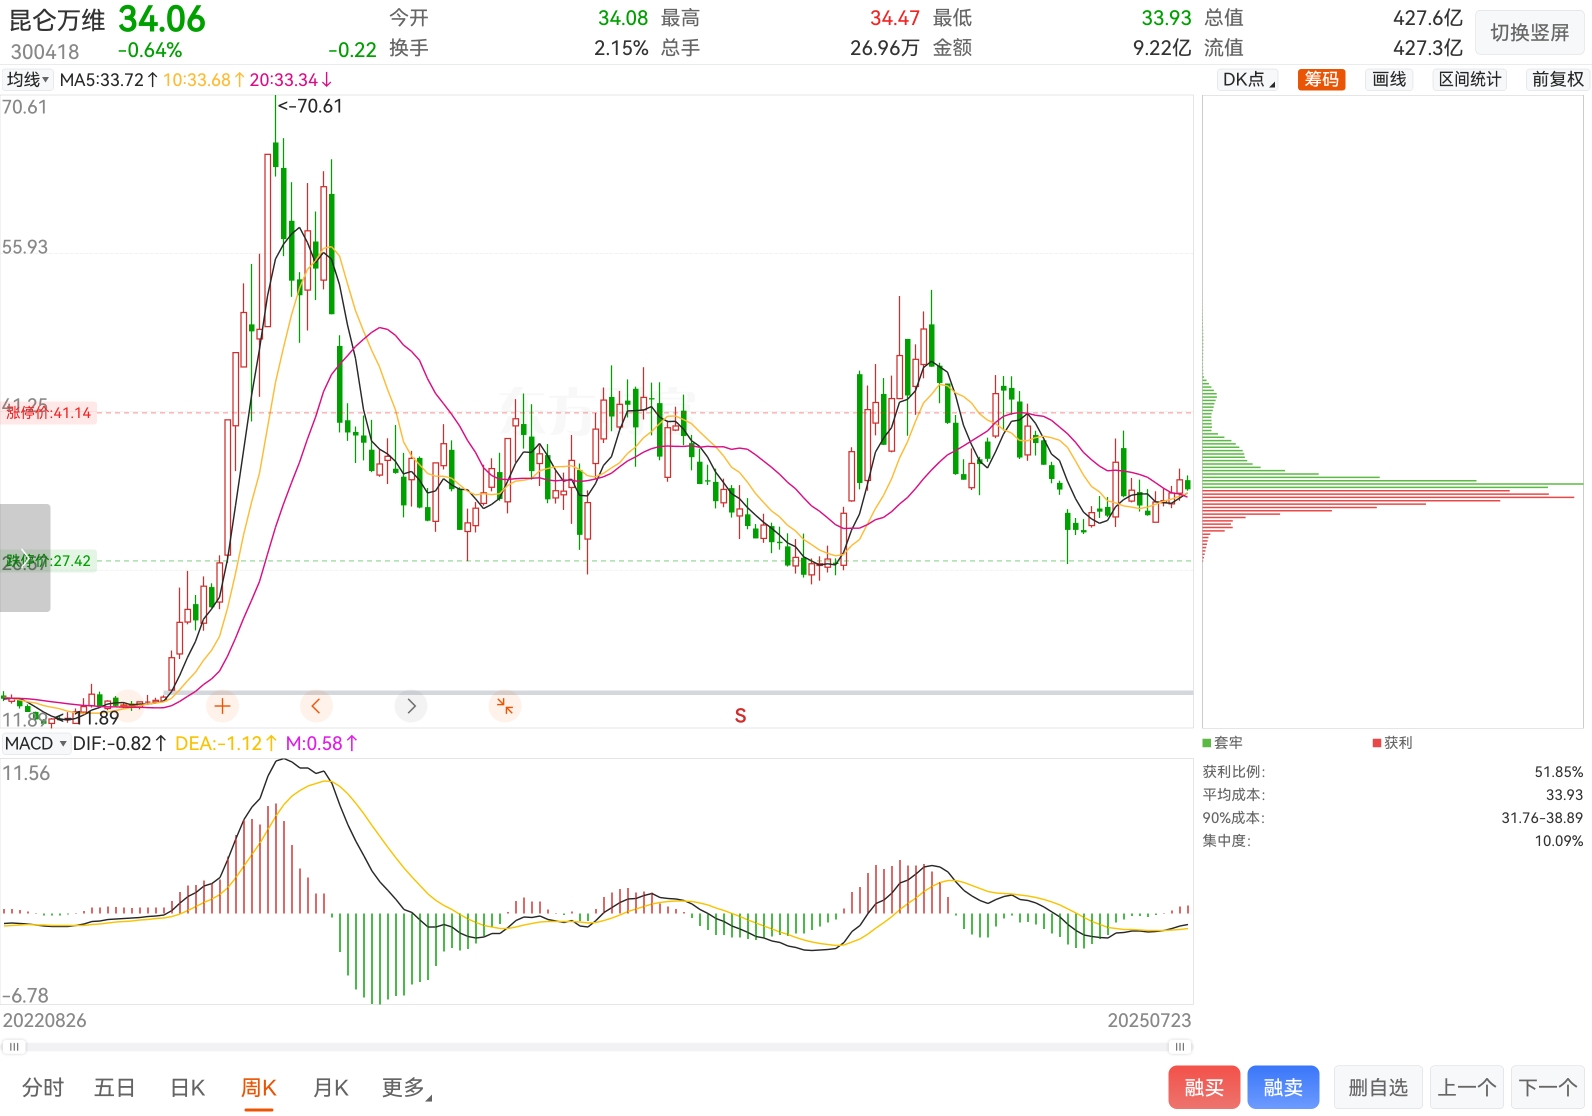This screenshot has height=1116, width=1592.
Task: Click the 跌停价:27.42 label
Action: click(x=49, y=561)
